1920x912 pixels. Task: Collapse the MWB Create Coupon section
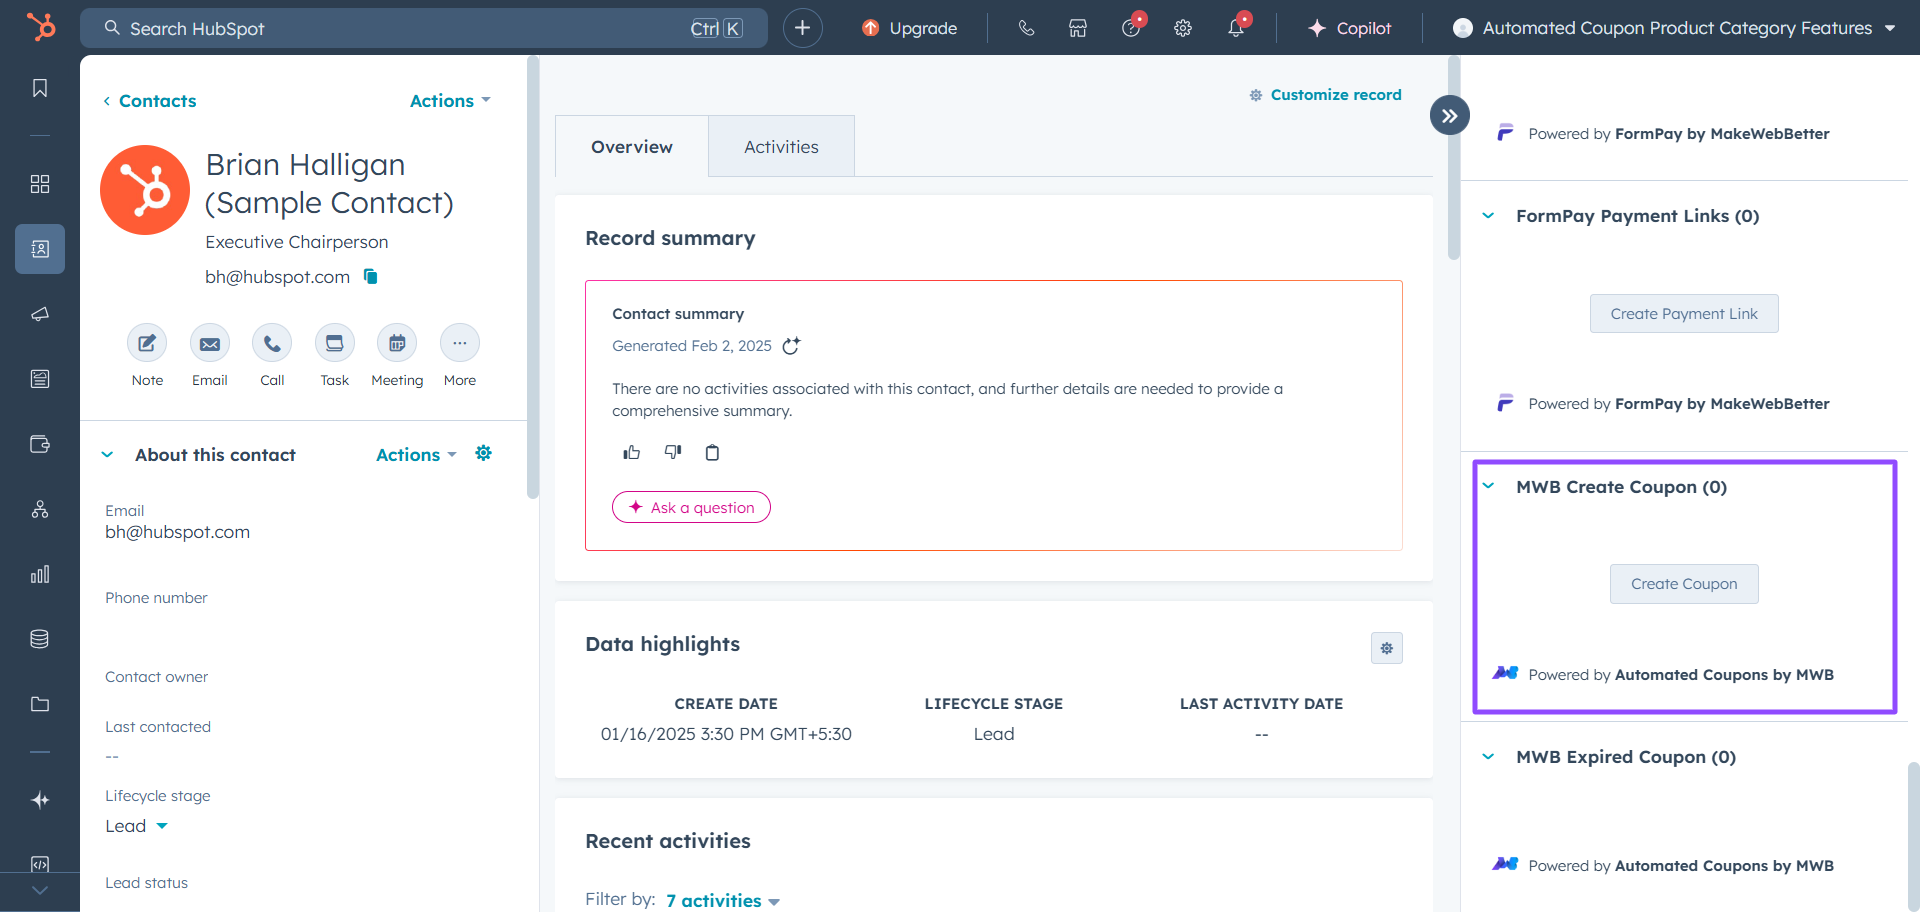click(1489, 486)
